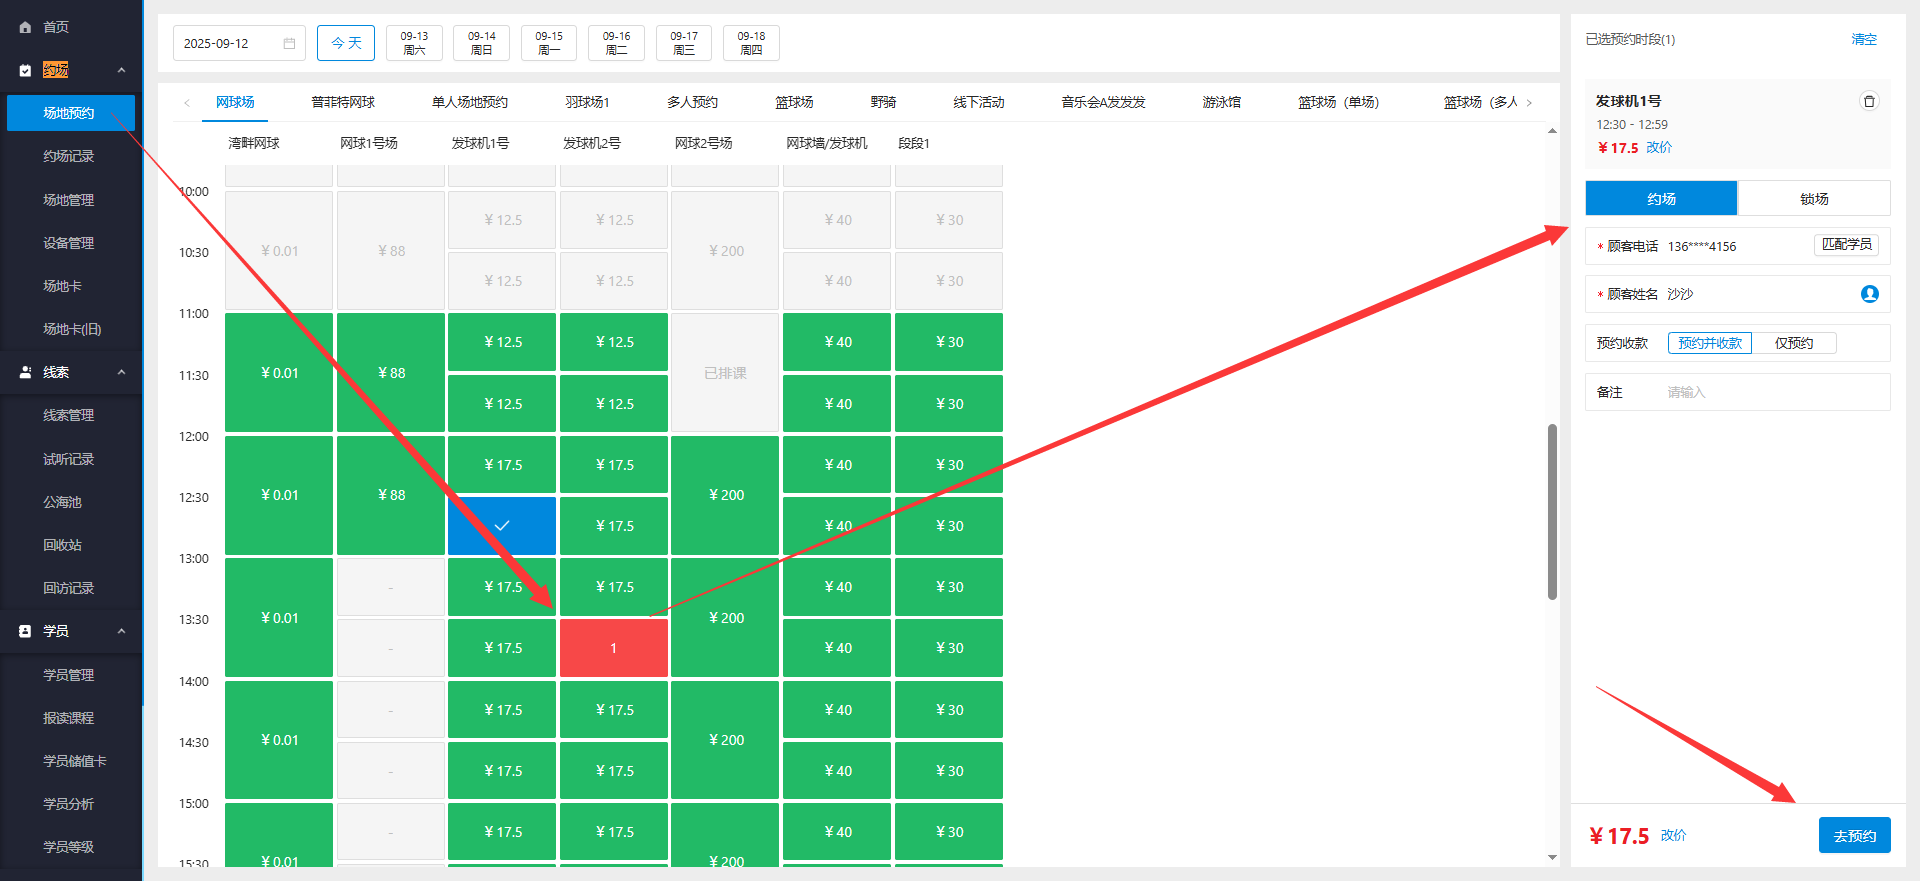This screenshot has width=1920, height=881.
Task: Click the 清空 link to clear selections
Action: [1863, 40]
